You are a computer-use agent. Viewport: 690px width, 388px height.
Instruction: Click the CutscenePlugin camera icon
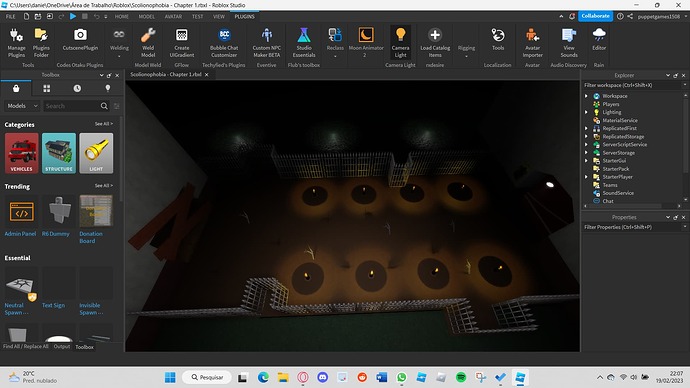(80, 35)
